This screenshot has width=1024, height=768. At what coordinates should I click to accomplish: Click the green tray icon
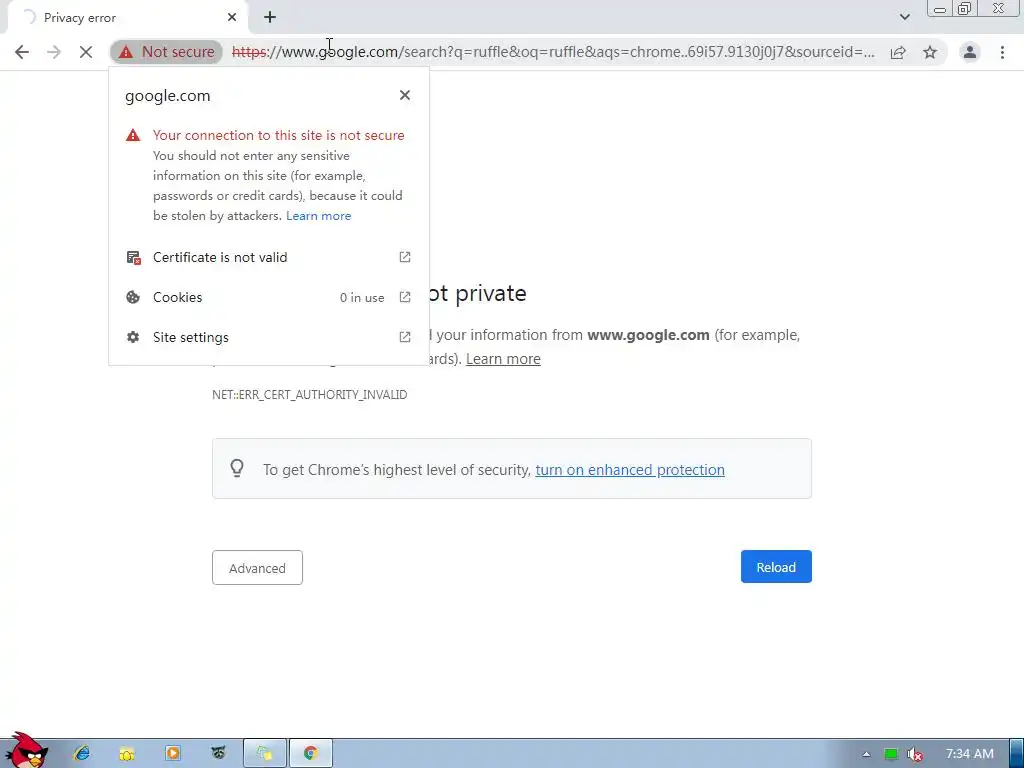point(891,754)
